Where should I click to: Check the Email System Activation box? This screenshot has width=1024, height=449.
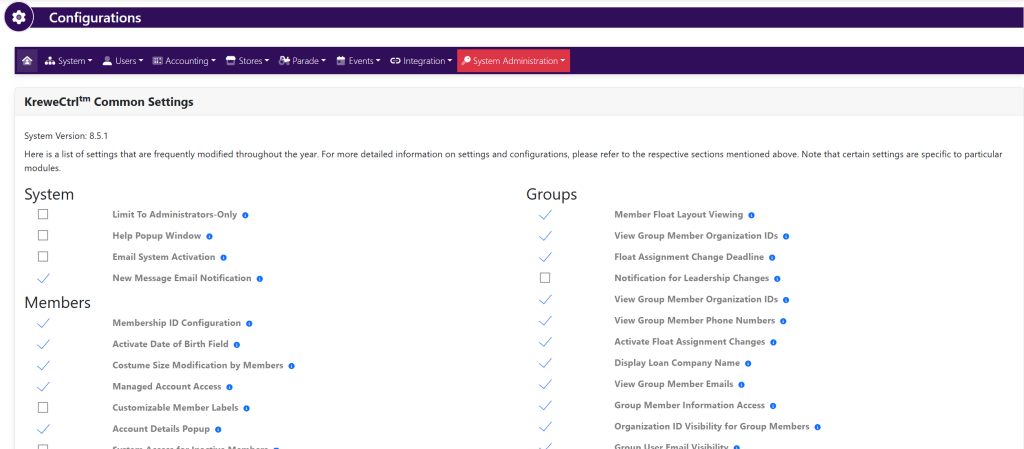(x=43, y=257)
